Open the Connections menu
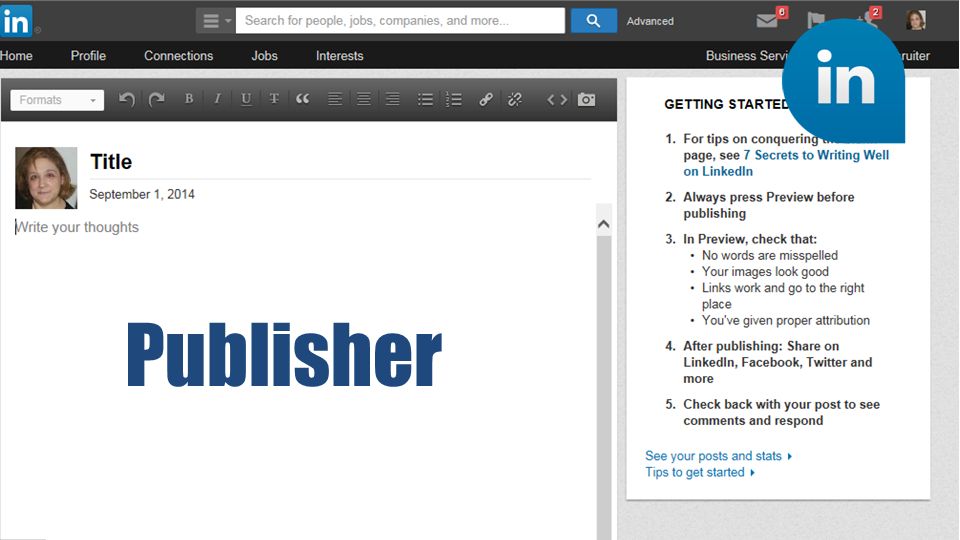 (x=179, y=56)
